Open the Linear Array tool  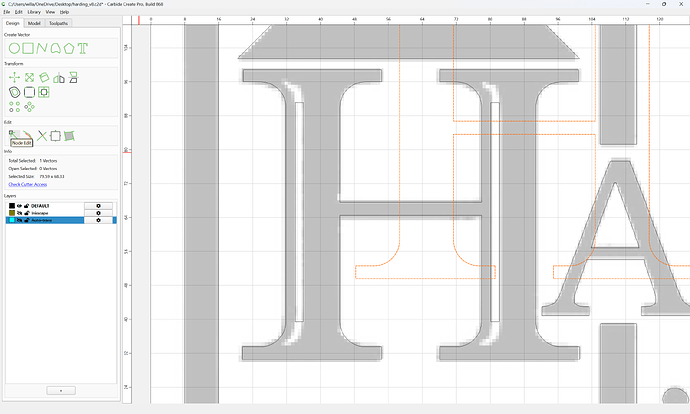coord(15,106)
